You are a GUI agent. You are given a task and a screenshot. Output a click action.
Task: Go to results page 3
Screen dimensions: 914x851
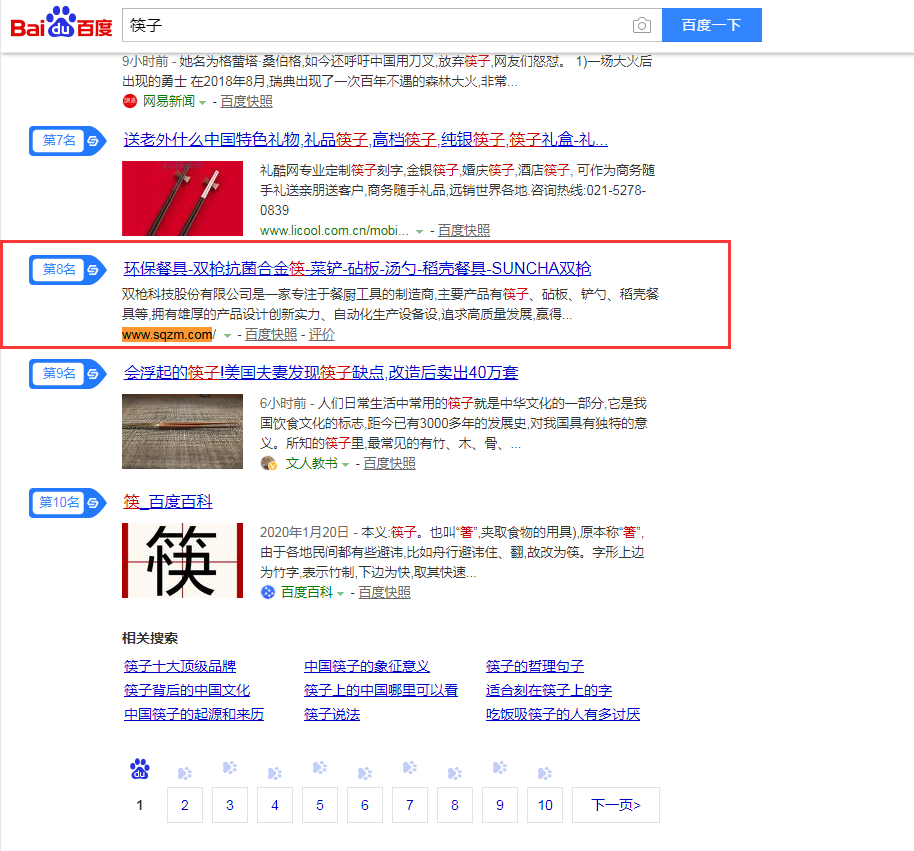point(230,805)
